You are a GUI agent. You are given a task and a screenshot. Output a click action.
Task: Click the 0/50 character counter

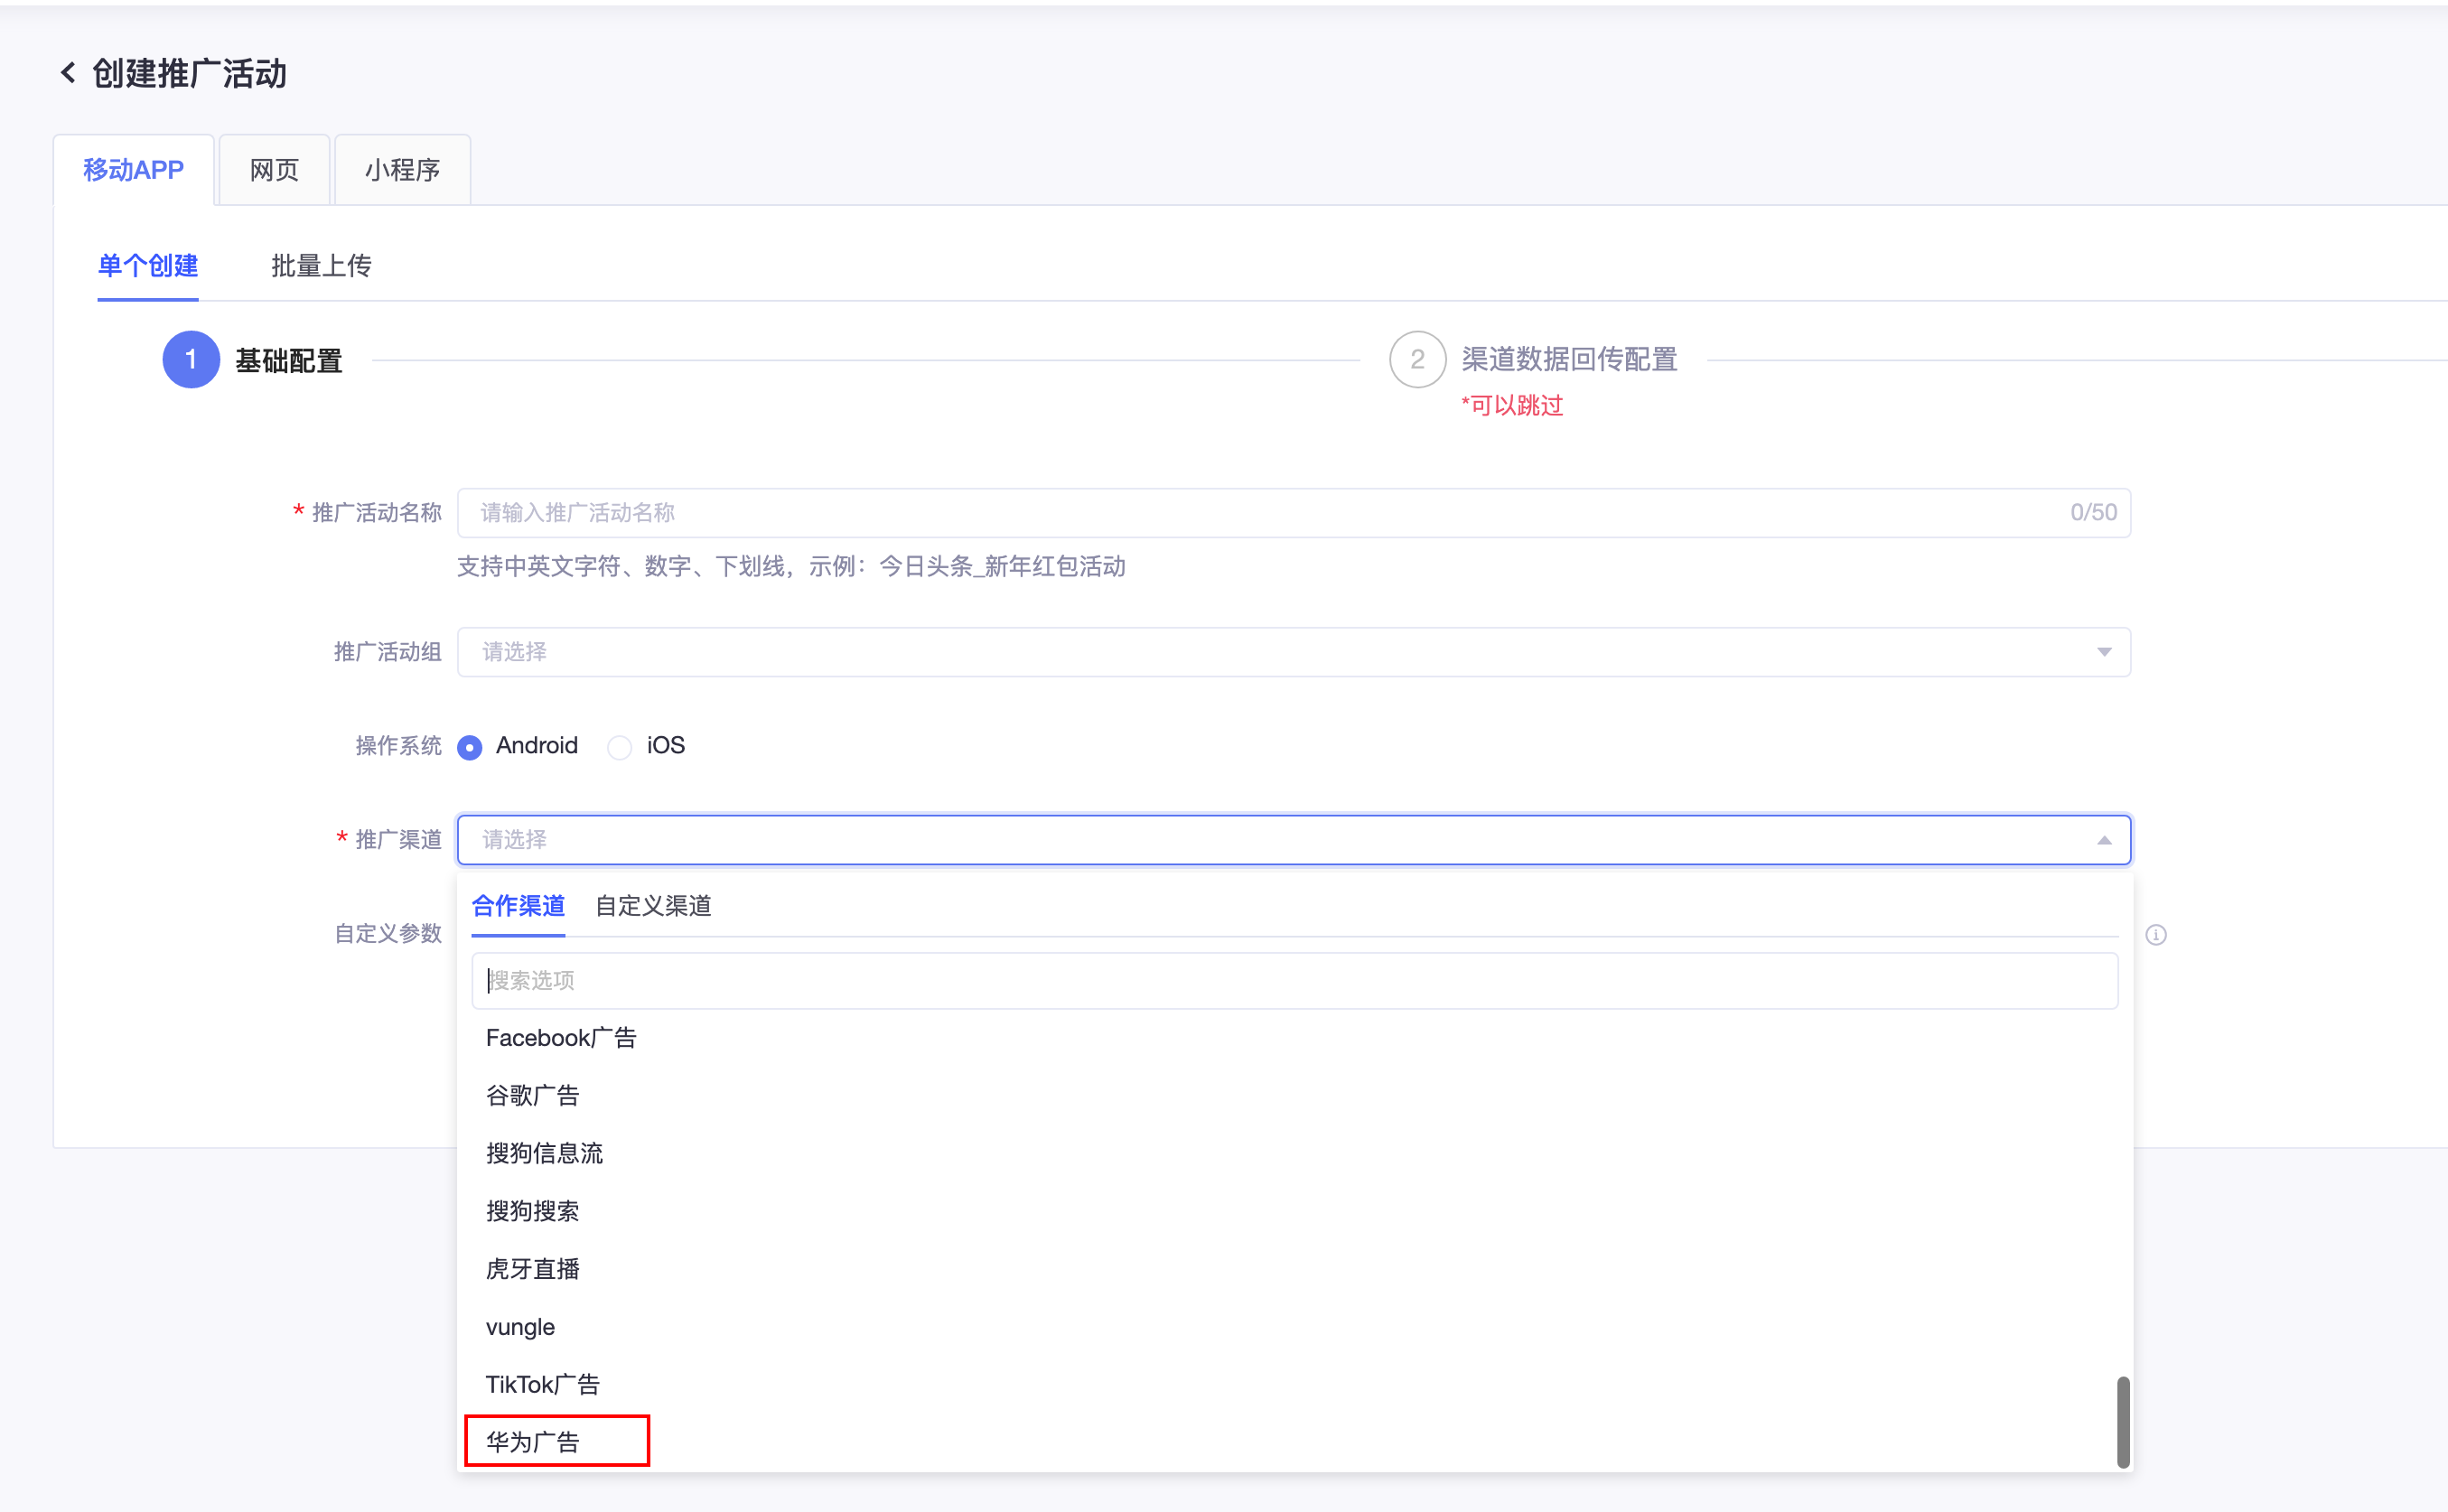point(2093,513)
